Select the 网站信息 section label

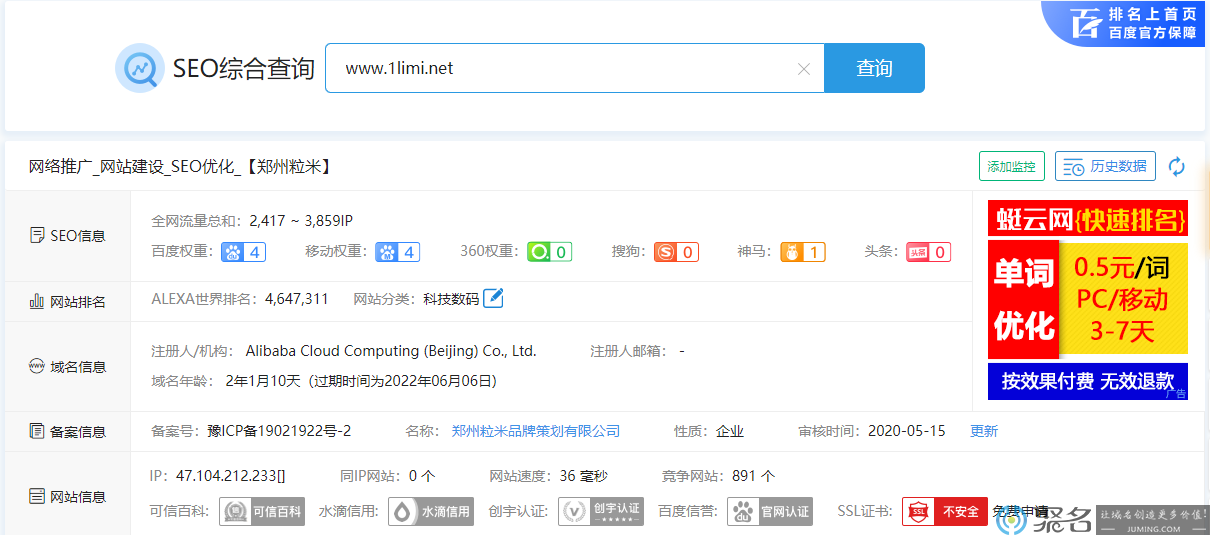point(67,496)
